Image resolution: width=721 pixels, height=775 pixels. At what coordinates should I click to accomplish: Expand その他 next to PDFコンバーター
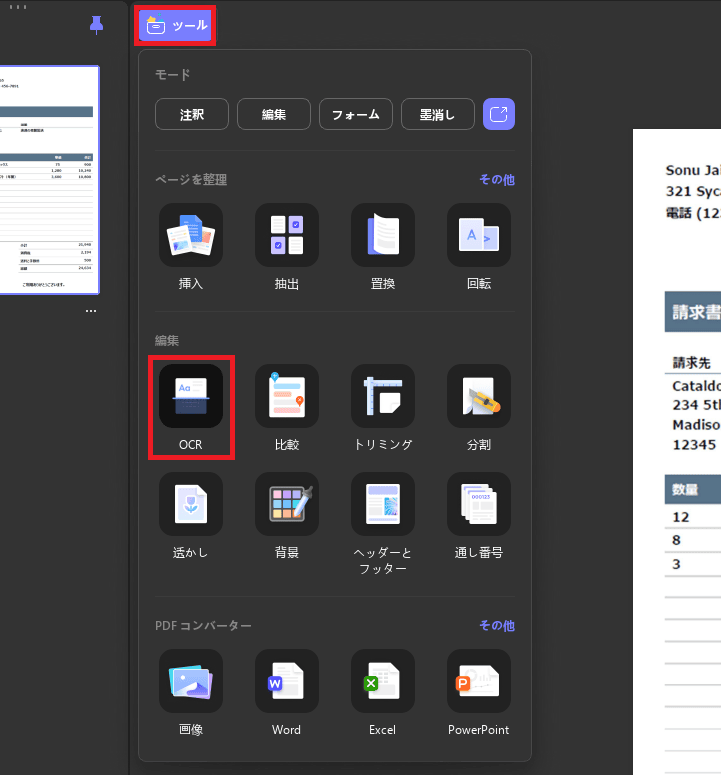[x=496, y=626]
